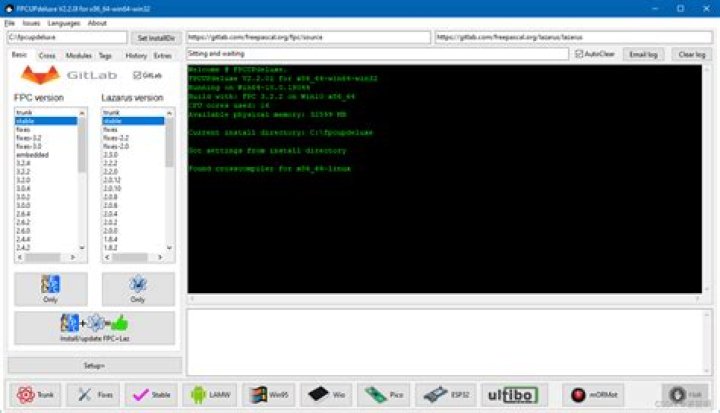Open the File menu
Image resolution: width=720 pixels, height=413 pixels.
[x=10, y=23]
